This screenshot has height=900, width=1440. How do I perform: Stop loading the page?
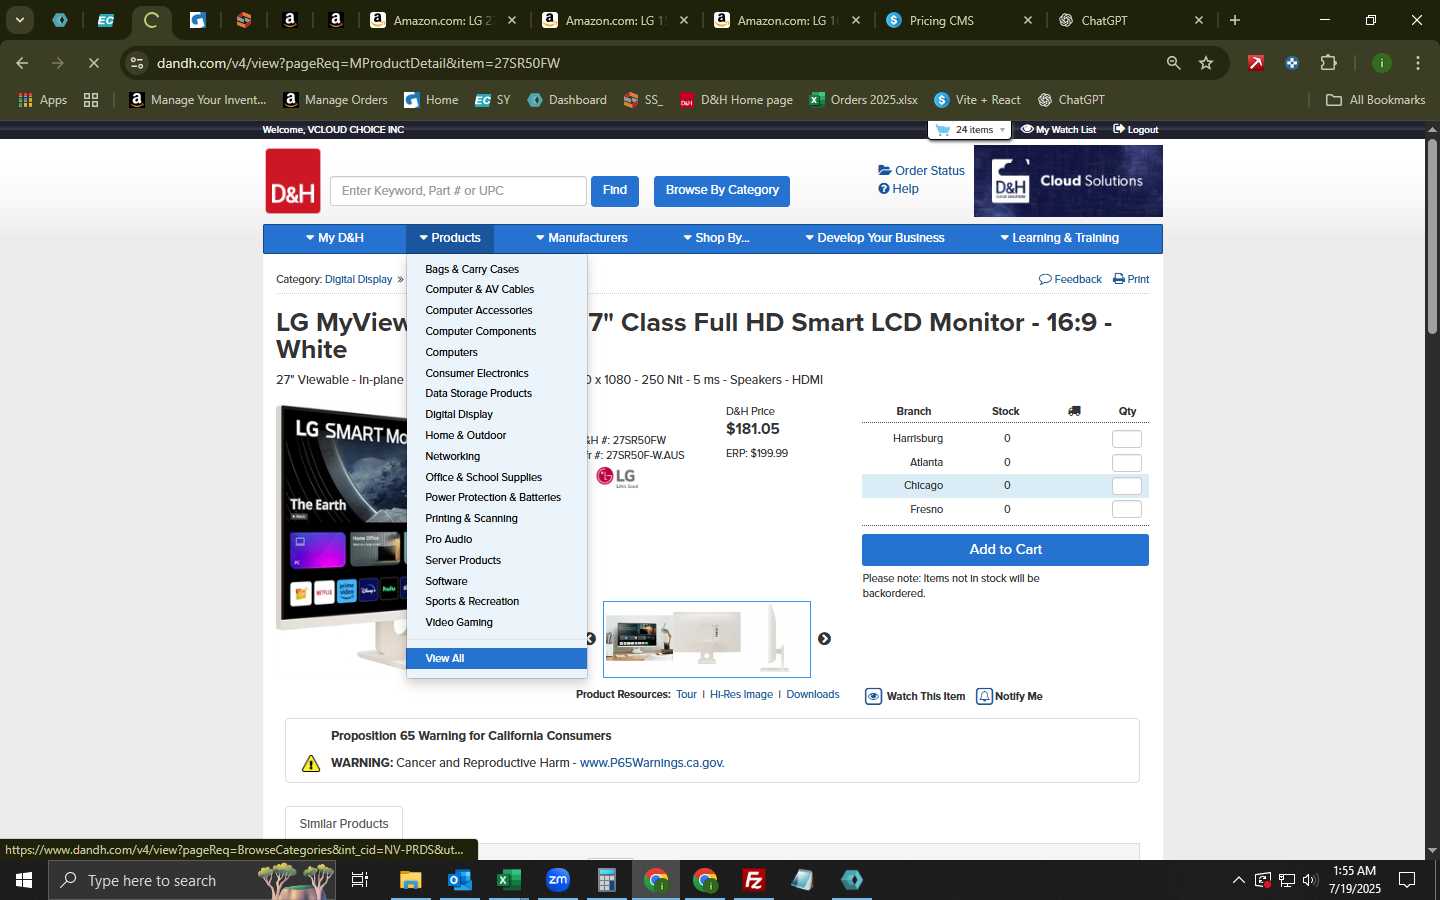pos(93,63)
